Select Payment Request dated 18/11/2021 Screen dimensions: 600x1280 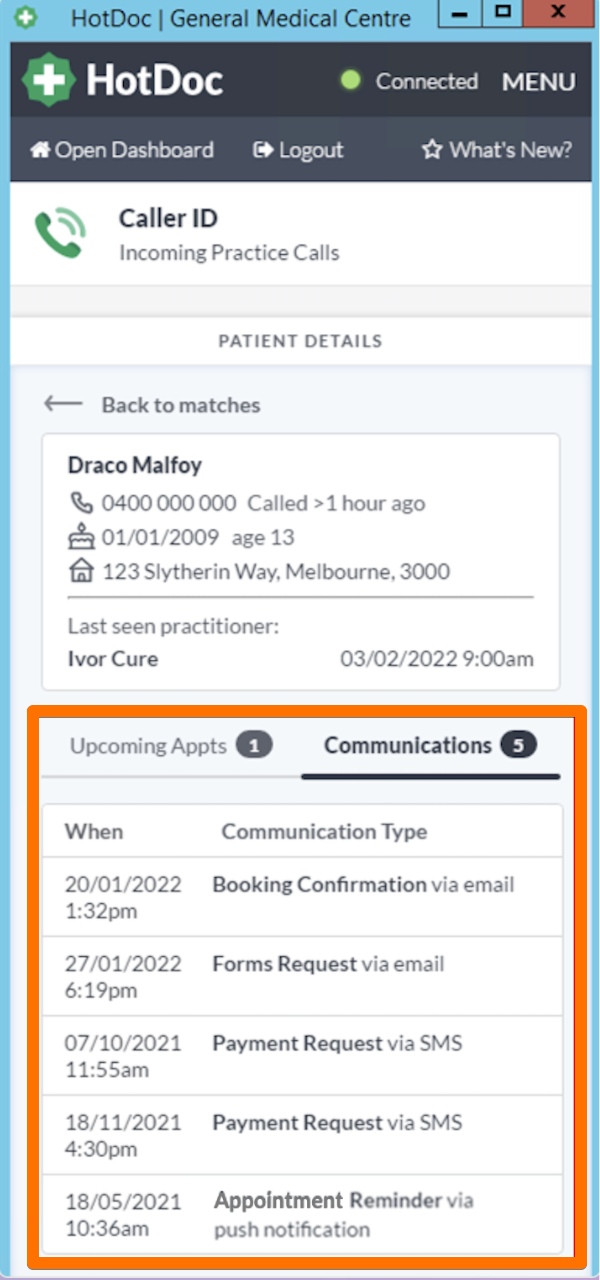coord(302,1136)
